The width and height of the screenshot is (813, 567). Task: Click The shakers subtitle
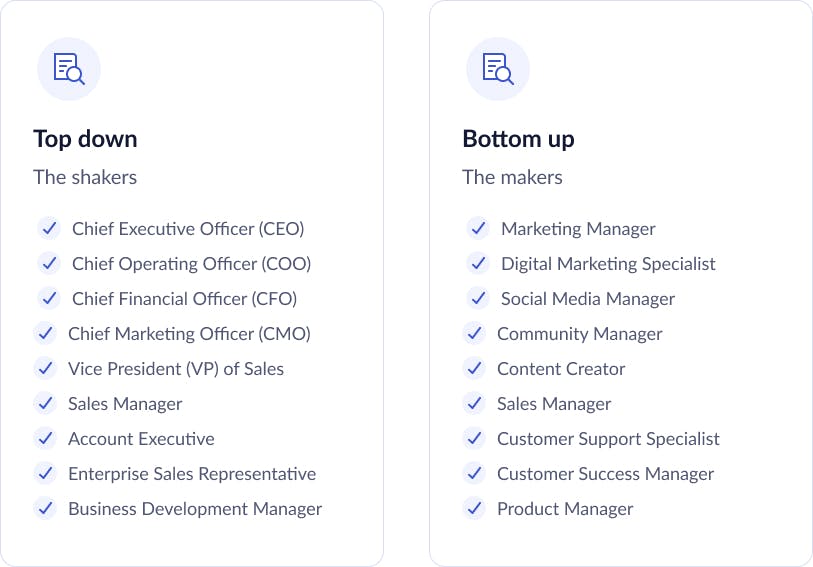(x=85, y=177)
